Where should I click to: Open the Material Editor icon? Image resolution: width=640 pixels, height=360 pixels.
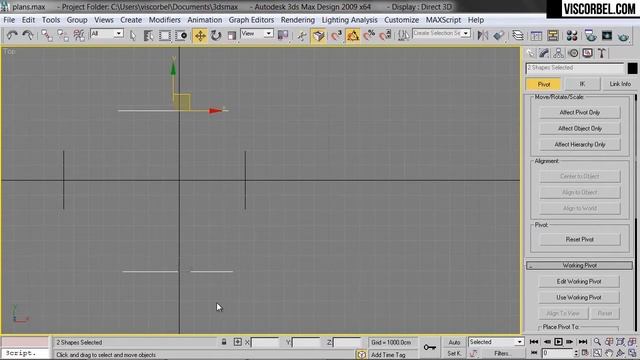pyautogui.click(x=572, y=36)
